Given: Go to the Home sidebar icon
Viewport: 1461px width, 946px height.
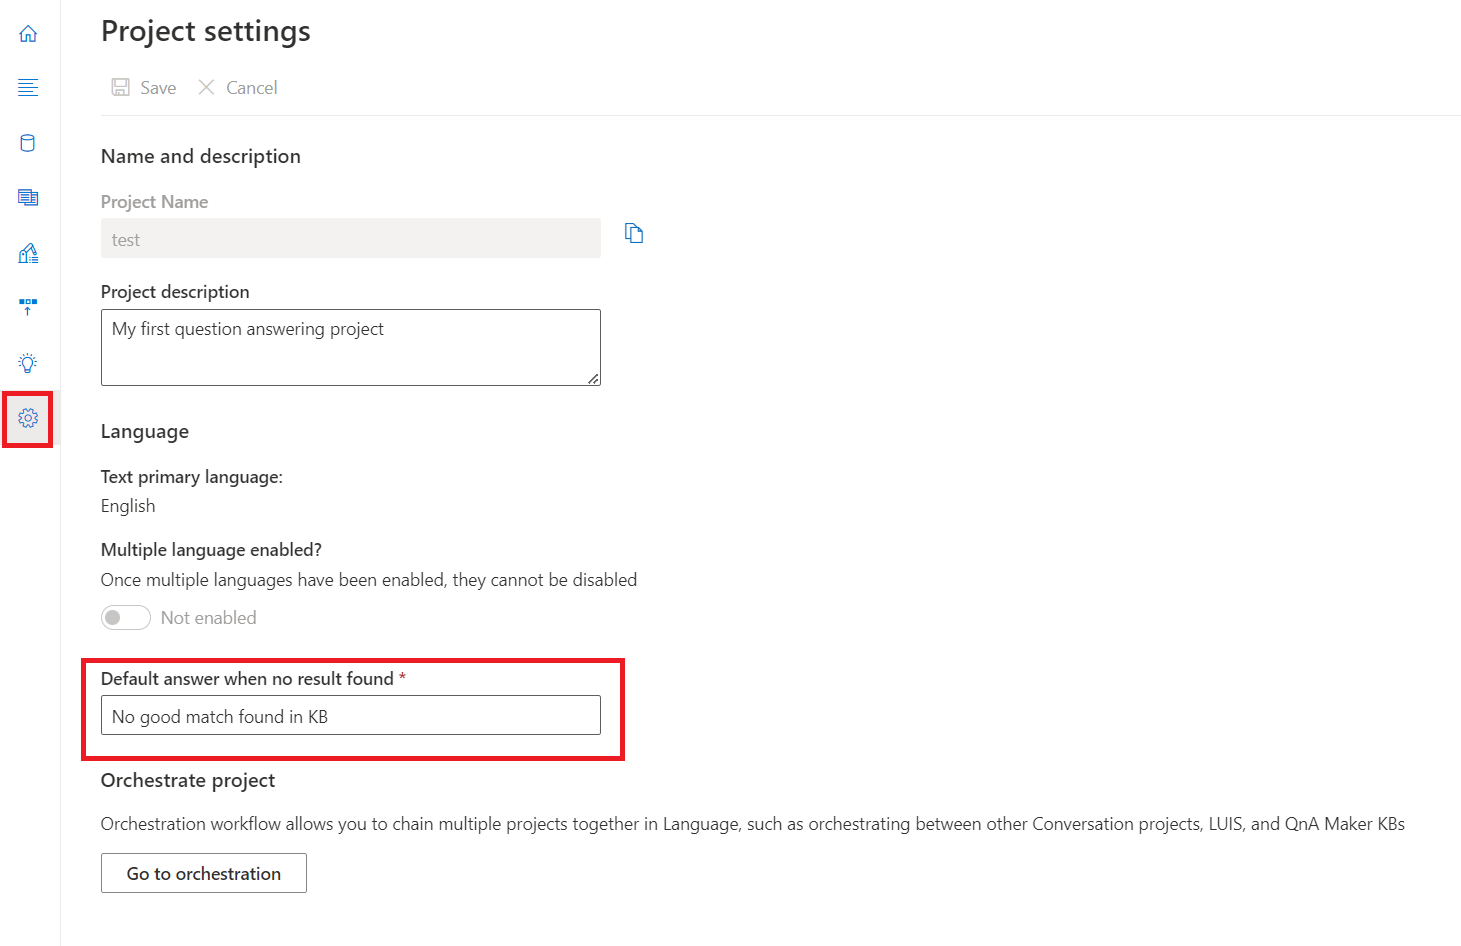Looking at the screenshot, I should pos(28,34).
